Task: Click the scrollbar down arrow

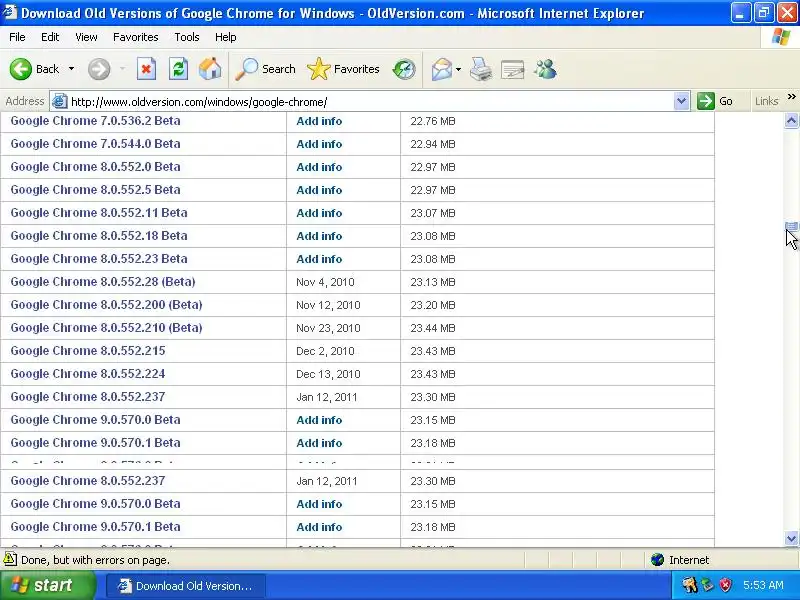Action: [791, 538]
